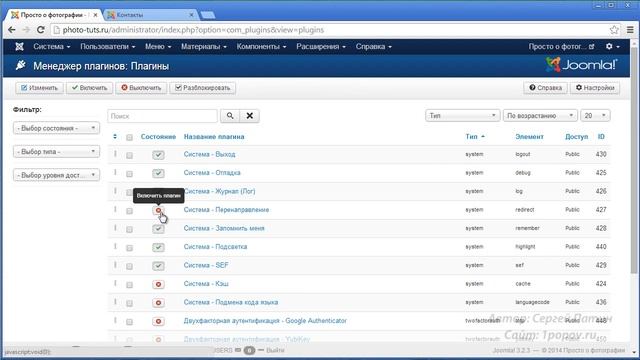640x360 pixels.
Task: Click the browser forward arrow
Action: tap(26, 30)
